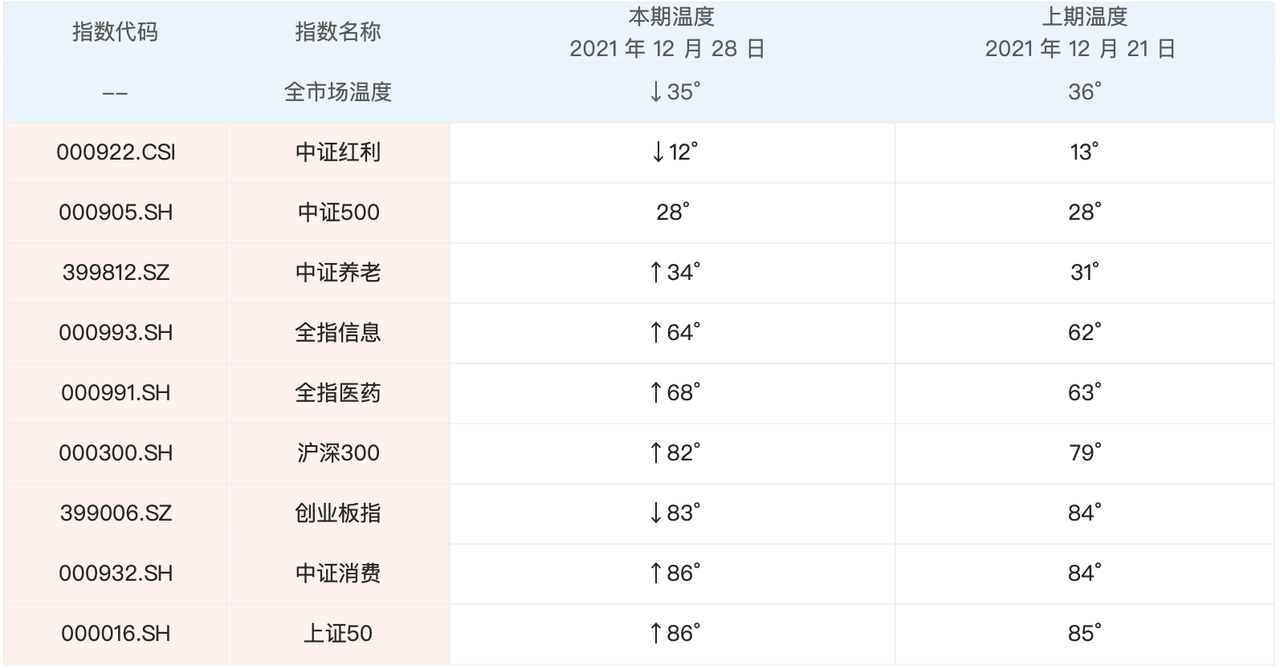Click the 全市场温度 row label
This screenshot has width=1280, height=669.
[338, 92]
